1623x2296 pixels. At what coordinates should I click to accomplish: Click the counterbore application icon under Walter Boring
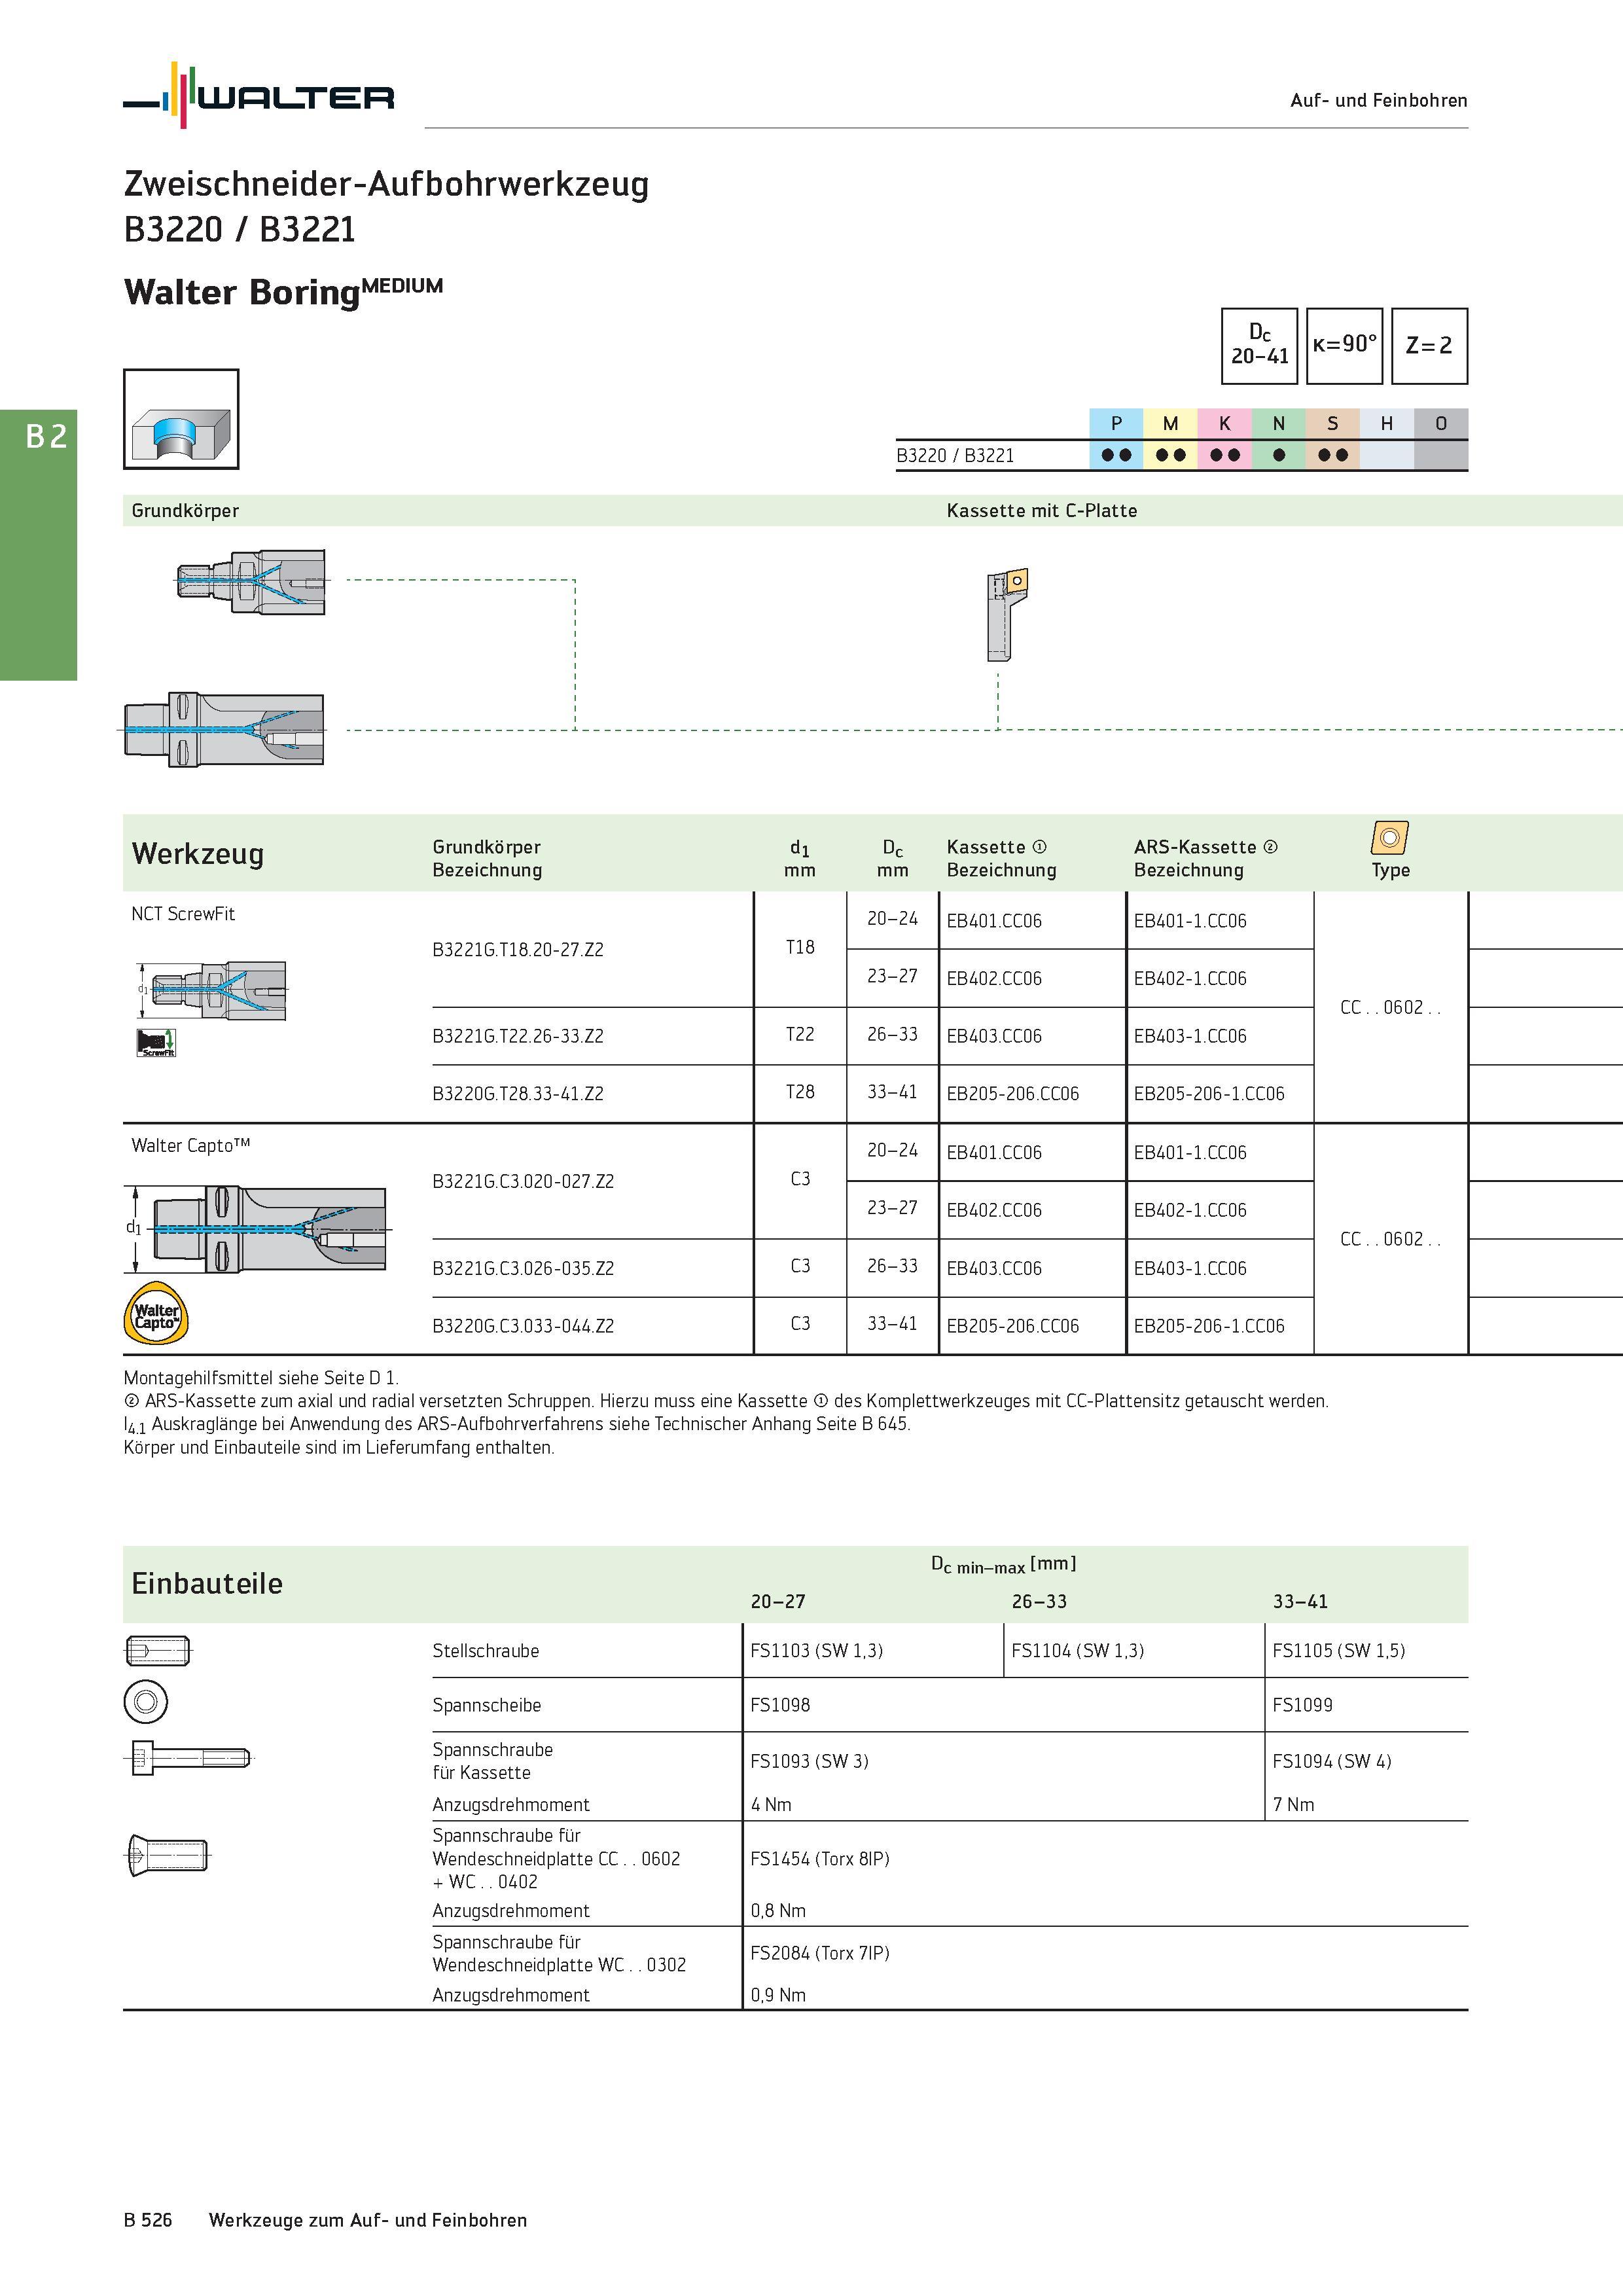181,419
